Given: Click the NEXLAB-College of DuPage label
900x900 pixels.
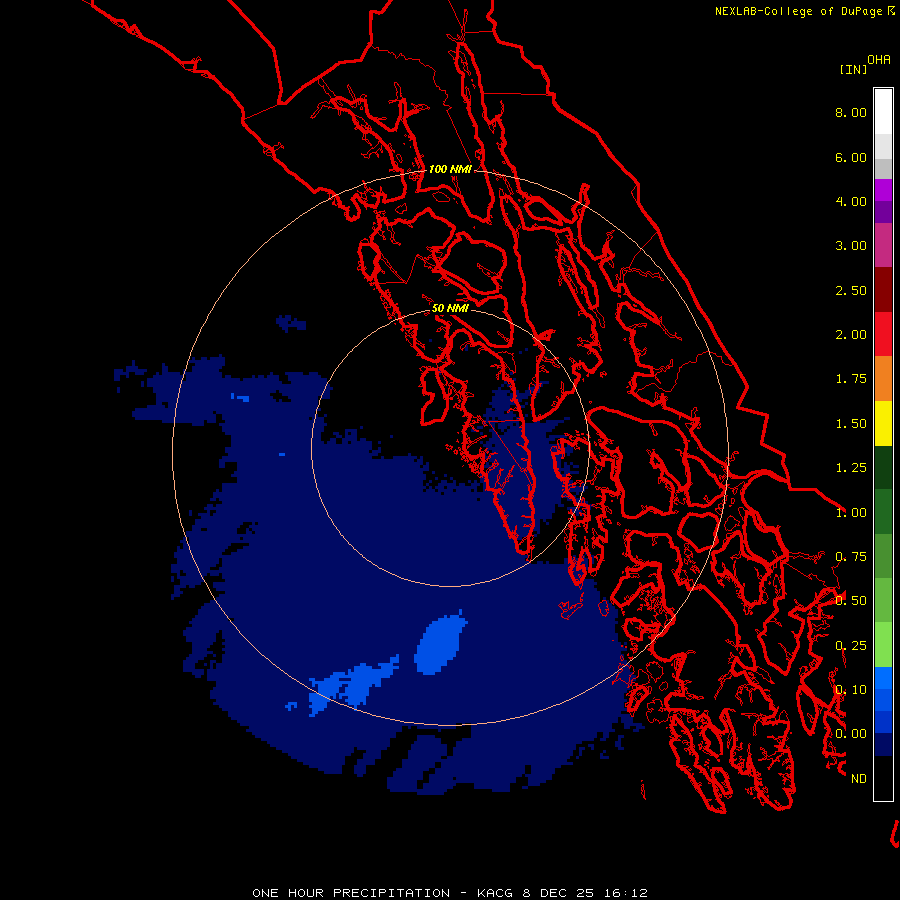Looking at the screenshot, I should point(799,11).
